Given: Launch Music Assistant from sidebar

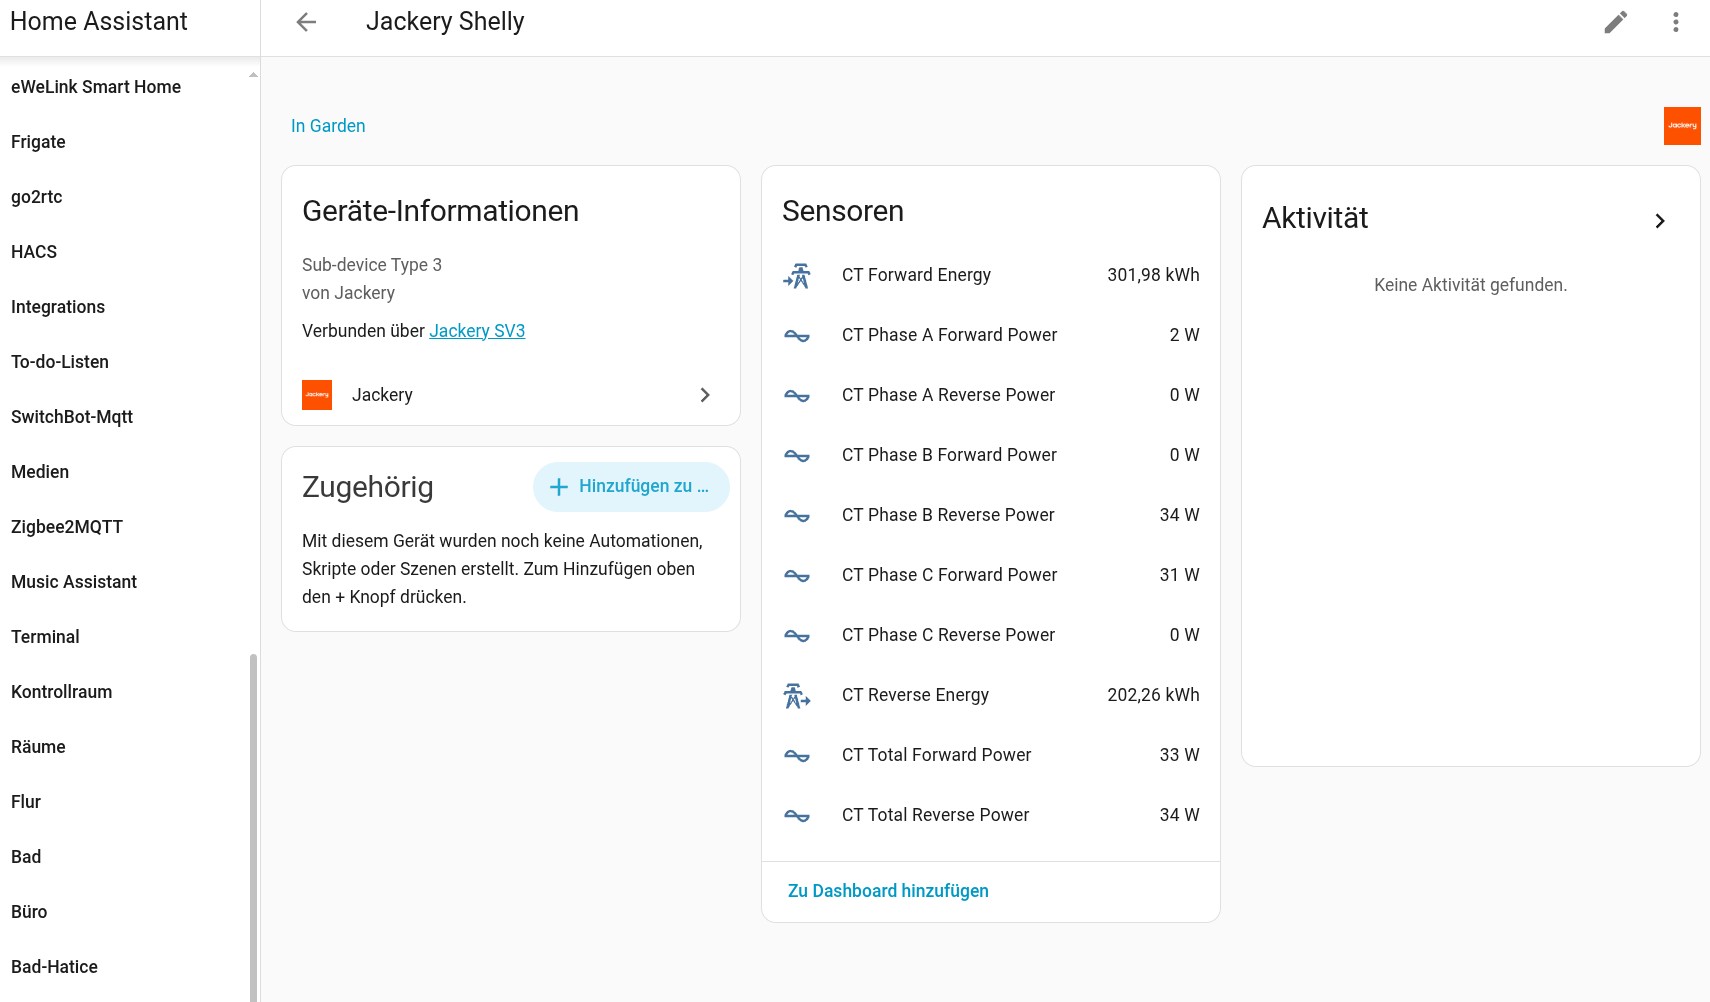Looking at the screenshot, I should click(74, 582).
